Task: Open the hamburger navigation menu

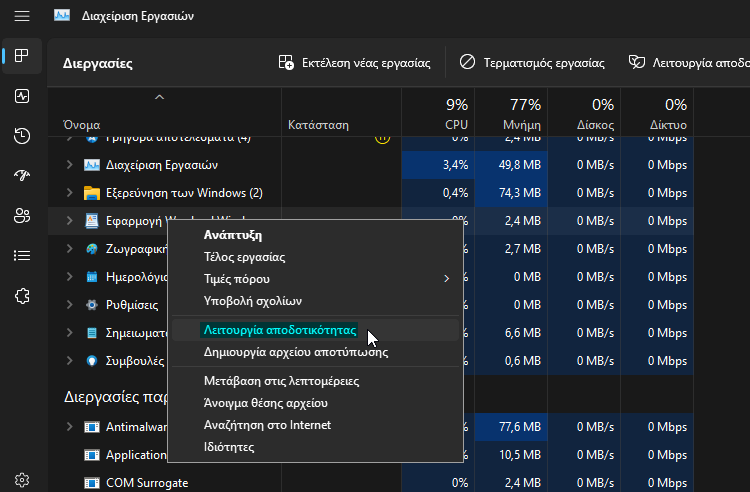Action: click(22, 16)
